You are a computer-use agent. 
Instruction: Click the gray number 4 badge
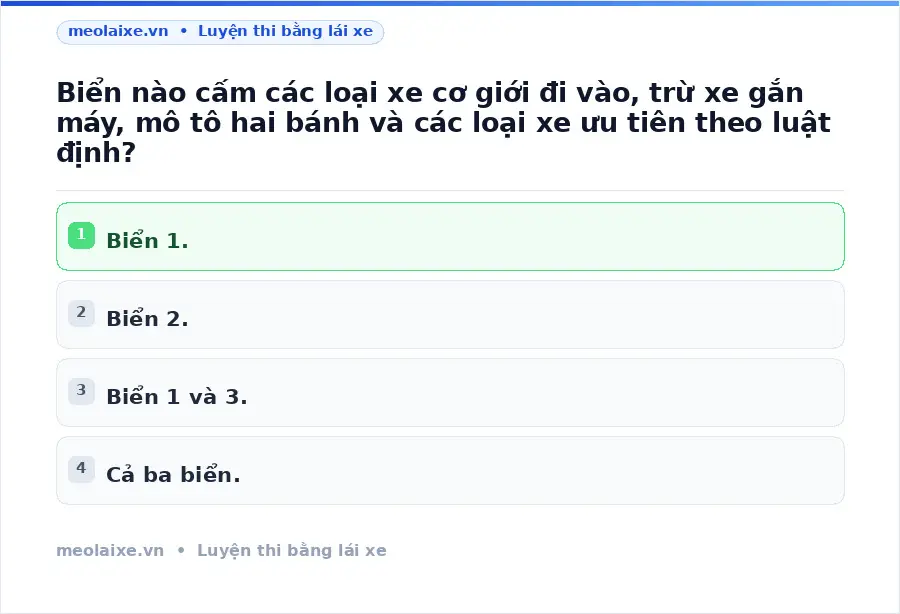click(x=82, y=469)
